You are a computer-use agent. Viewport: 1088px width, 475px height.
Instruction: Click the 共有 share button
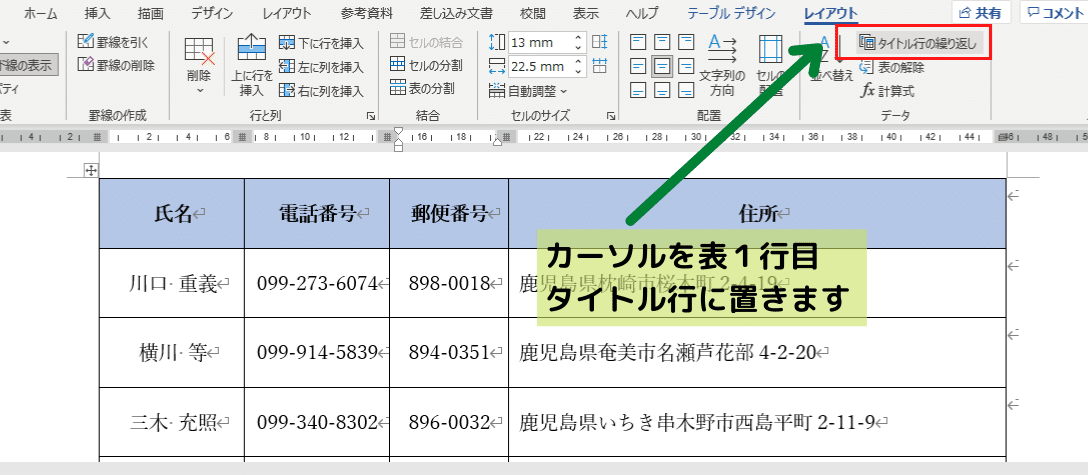(980, 12)
